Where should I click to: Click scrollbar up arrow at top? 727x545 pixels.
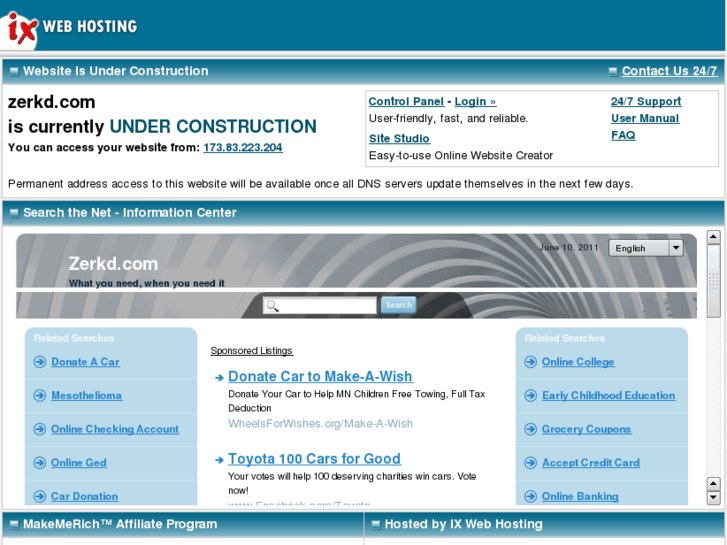(714, 237)
